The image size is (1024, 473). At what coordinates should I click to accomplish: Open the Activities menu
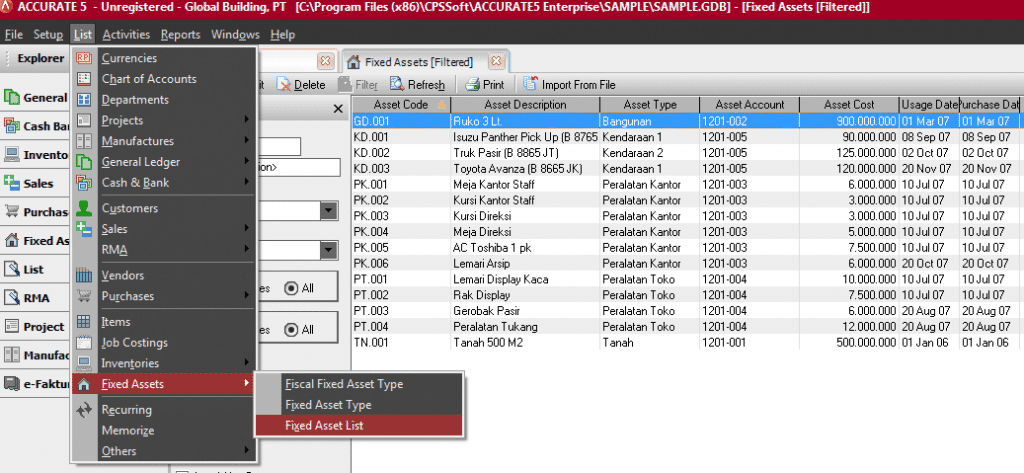tap(126, 35)
